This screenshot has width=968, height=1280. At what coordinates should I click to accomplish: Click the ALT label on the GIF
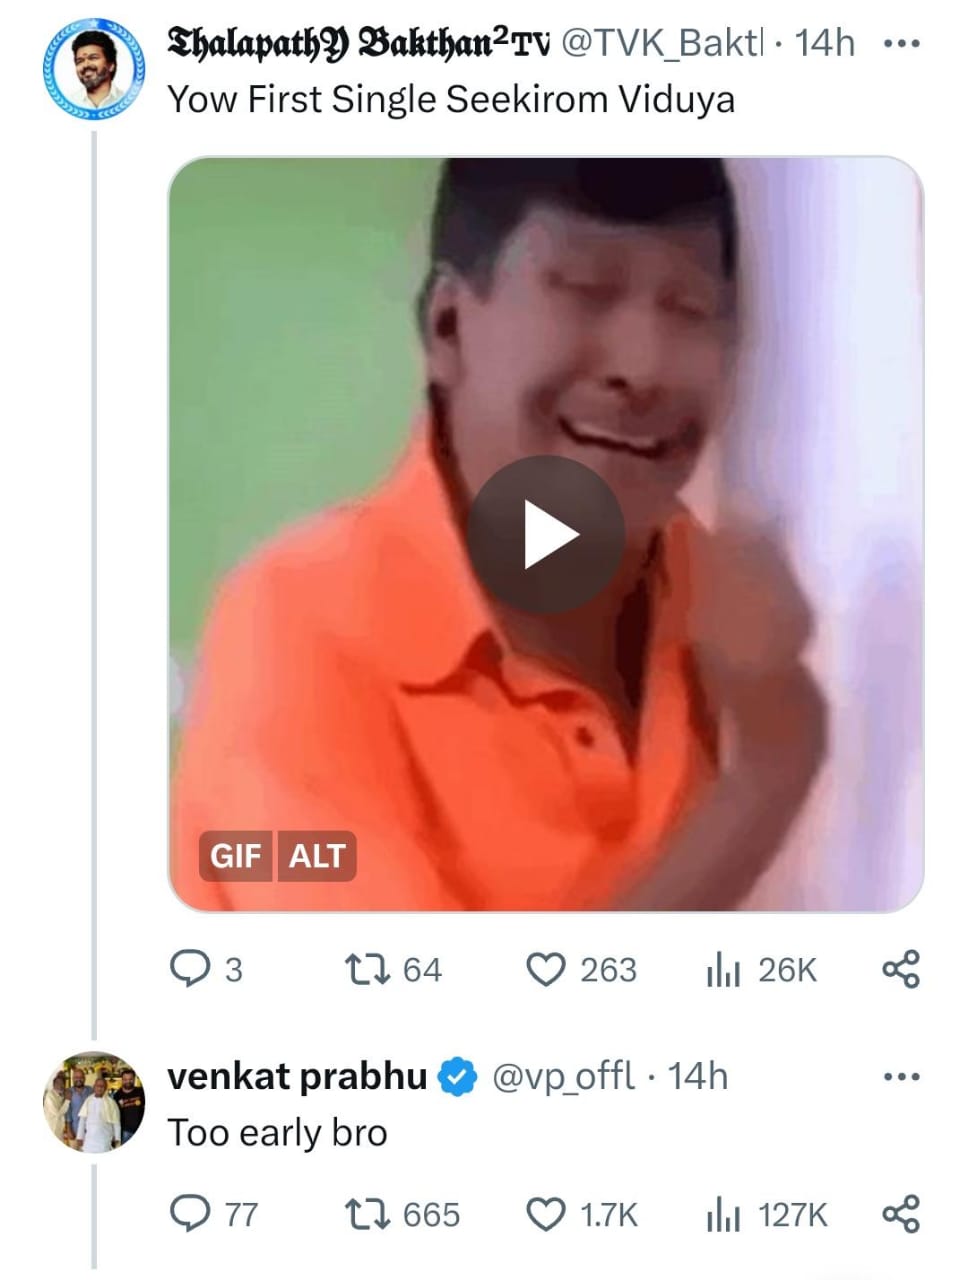[317, 856]
